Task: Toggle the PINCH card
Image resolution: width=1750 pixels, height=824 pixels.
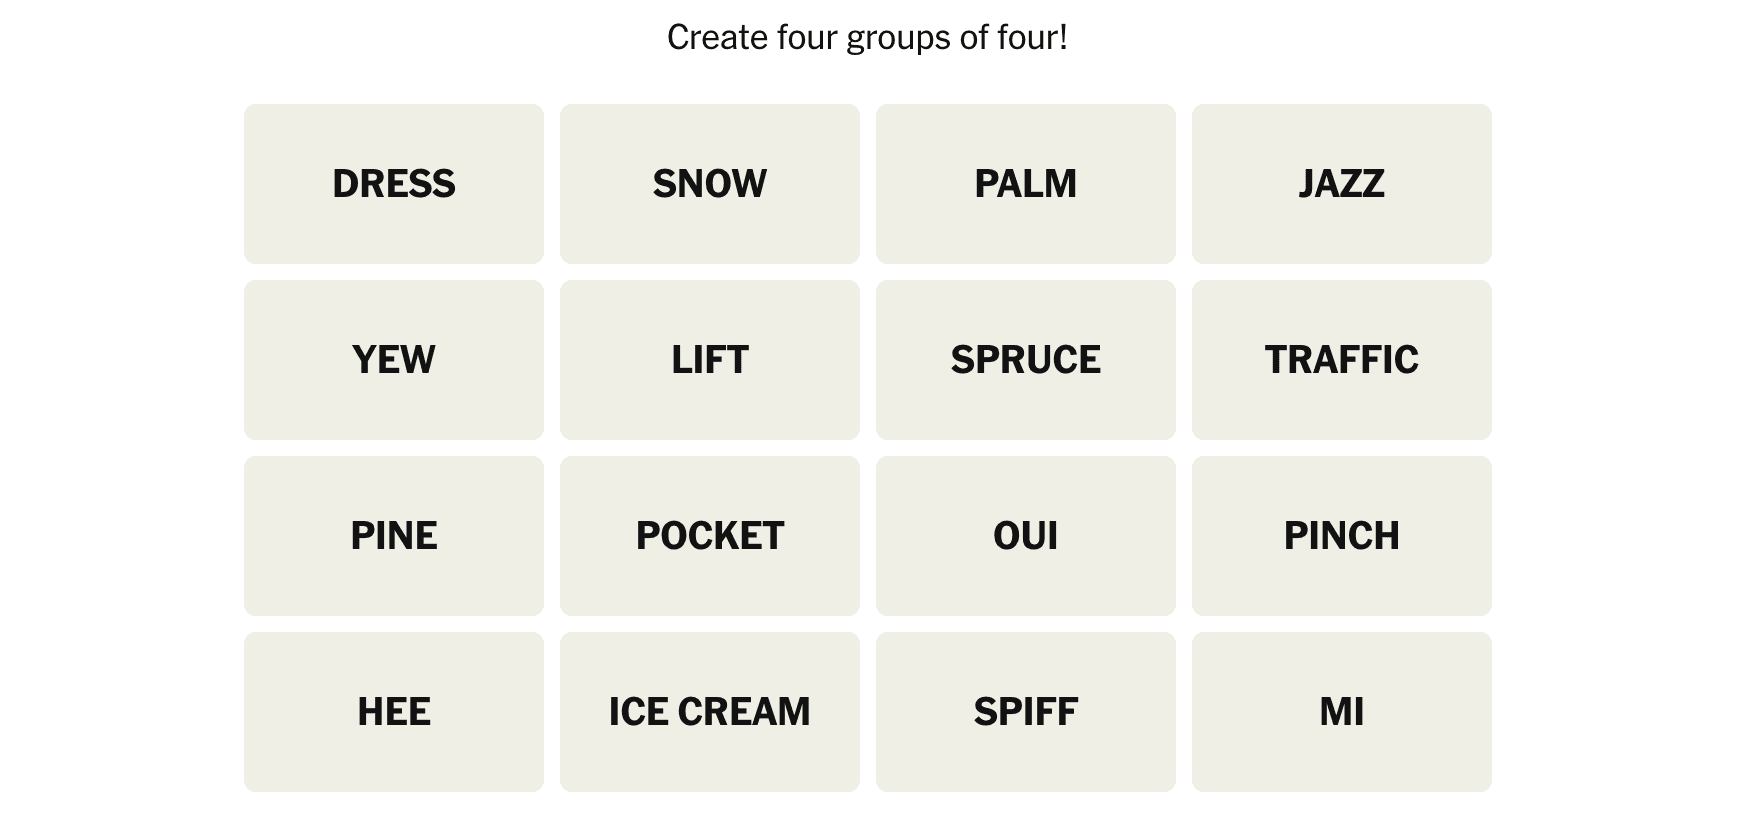Action: 1342,536
